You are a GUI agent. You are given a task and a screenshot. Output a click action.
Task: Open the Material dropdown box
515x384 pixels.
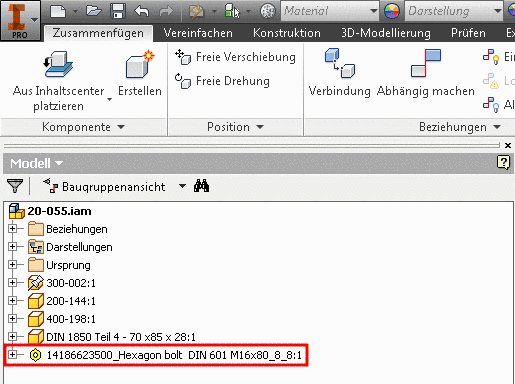click(x=329, y=11)
